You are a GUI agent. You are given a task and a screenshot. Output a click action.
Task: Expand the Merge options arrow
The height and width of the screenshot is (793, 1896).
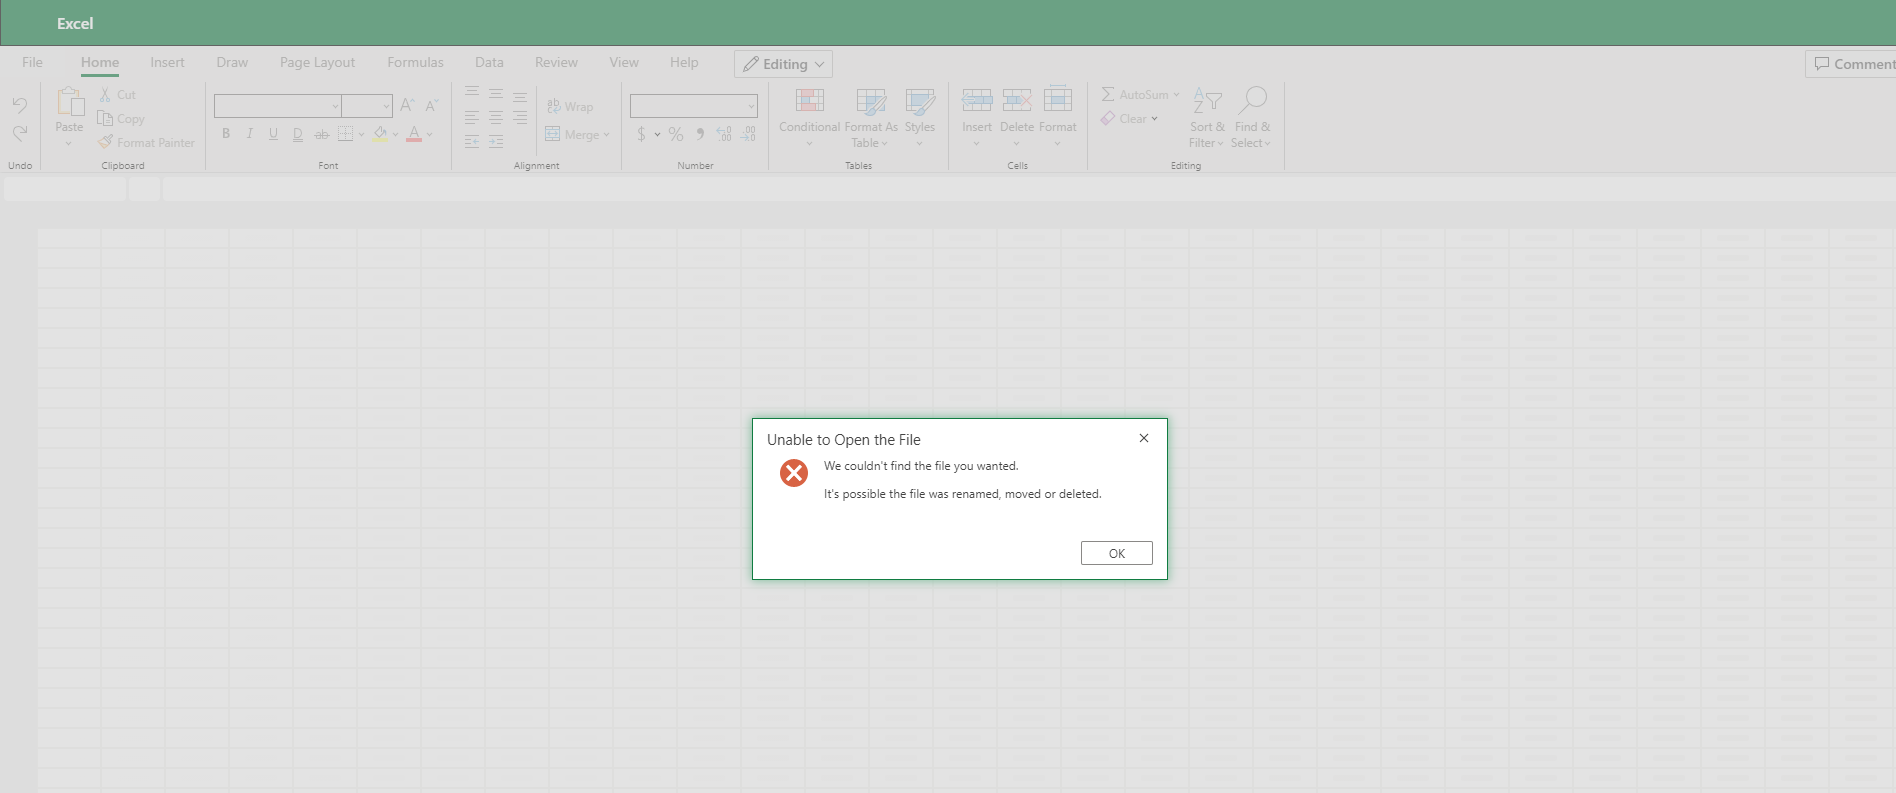click(x=607, y=135)
